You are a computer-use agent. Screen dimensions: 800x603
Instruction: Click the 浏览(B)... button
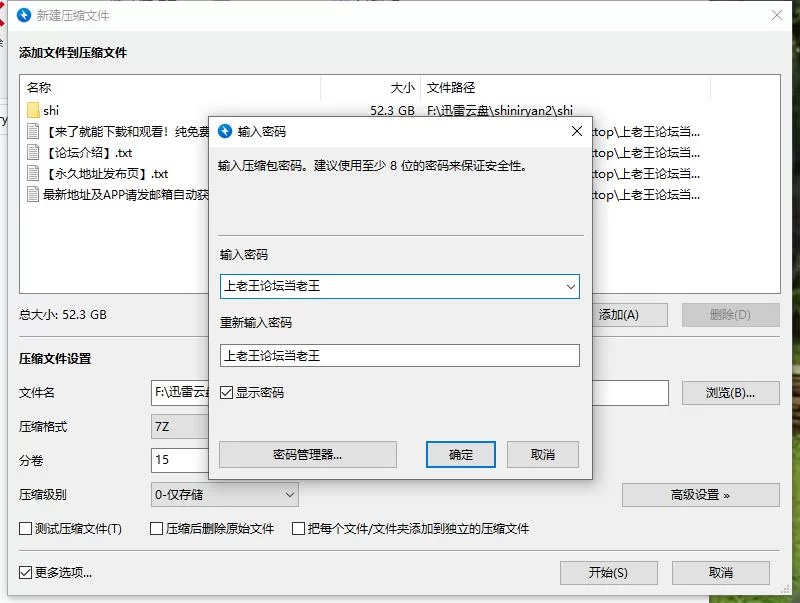731,393
